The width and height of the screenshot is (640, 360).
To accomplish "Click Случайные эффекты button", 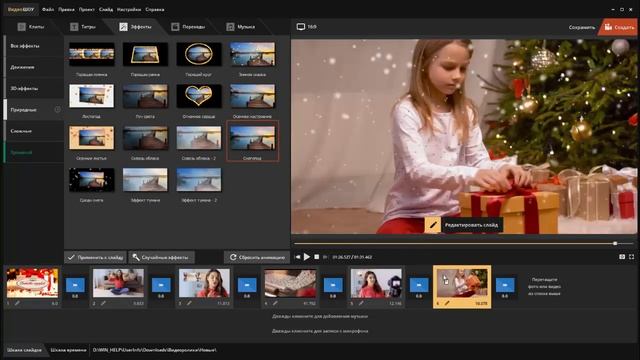I will [162, 257].
